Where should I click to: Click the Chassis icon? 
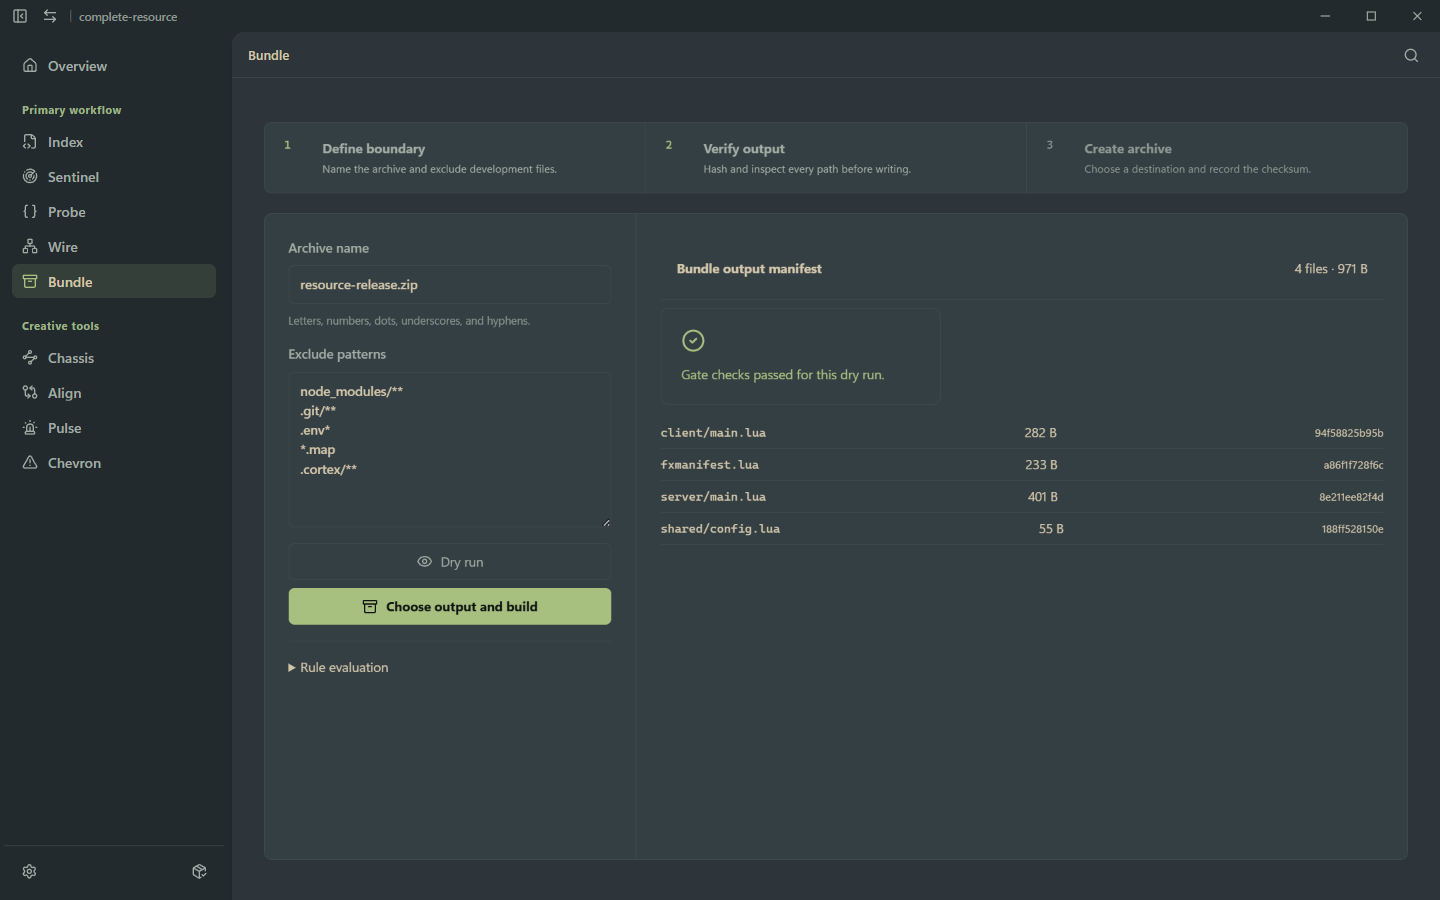click(30, 358)
